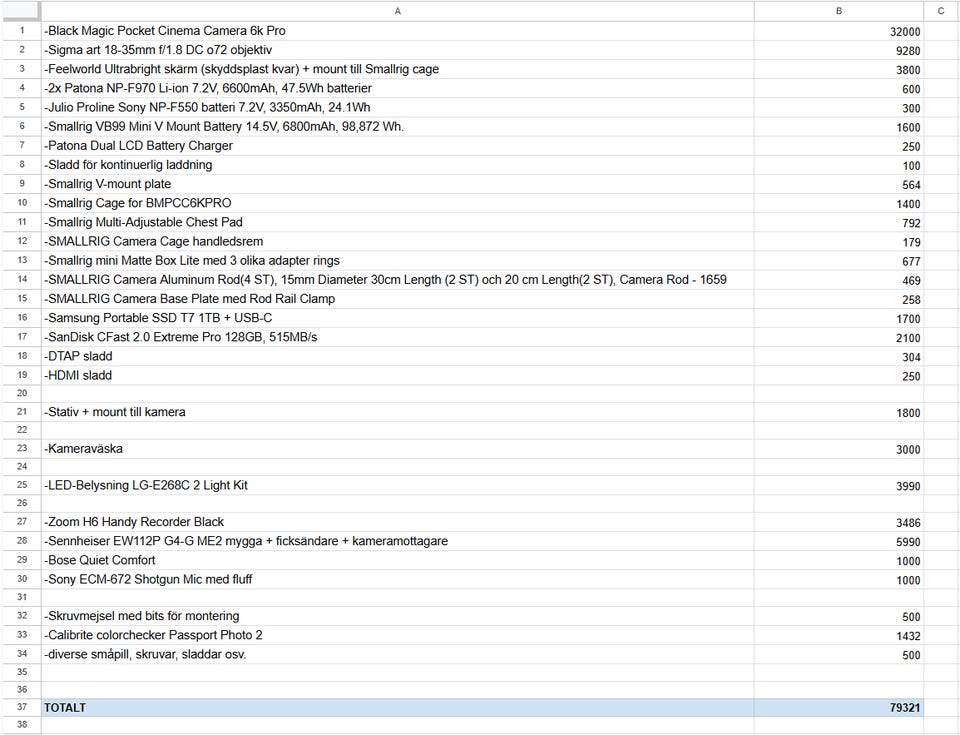The image size is (960, 735).
Task: Select the TOTALT label cell
Action: click(397, 707)
